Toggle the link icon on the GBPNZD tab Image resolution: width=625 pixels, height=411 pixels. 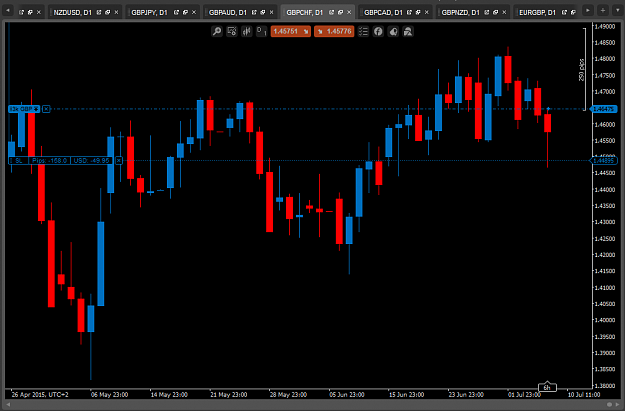coord(486,12)
